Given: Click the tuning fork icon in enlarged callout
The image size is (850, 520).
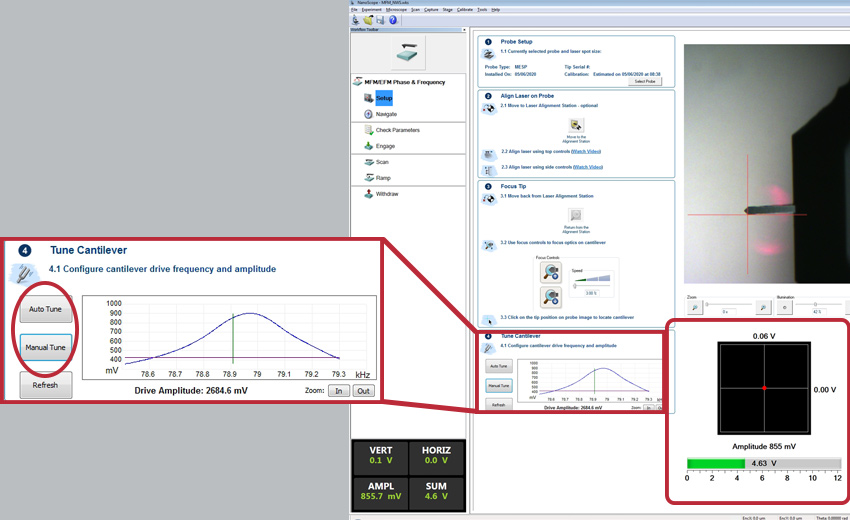Looking at the screenshot, I should (24, 274).
